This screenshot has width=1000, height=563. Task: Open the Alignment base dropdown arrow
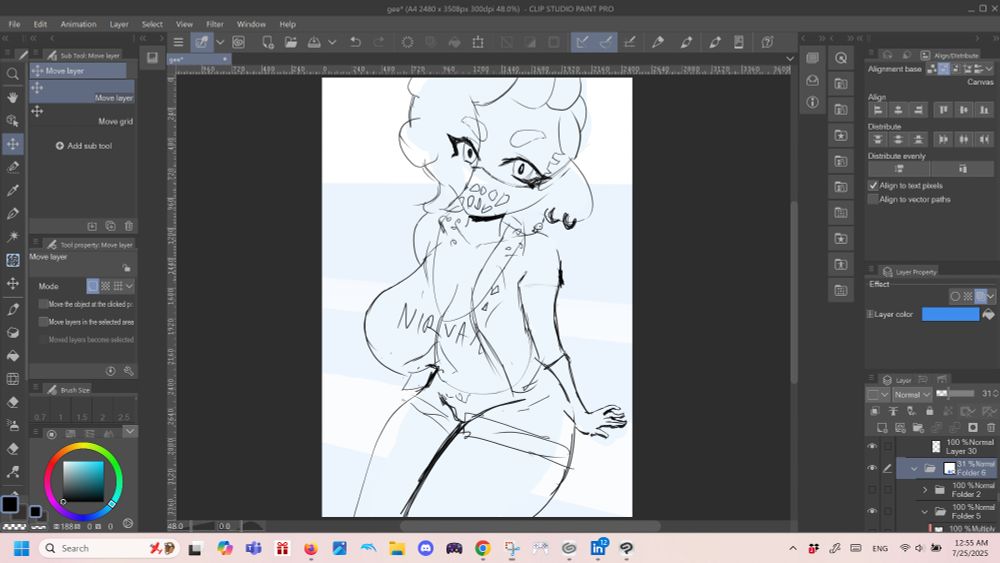tap(989, 69)
